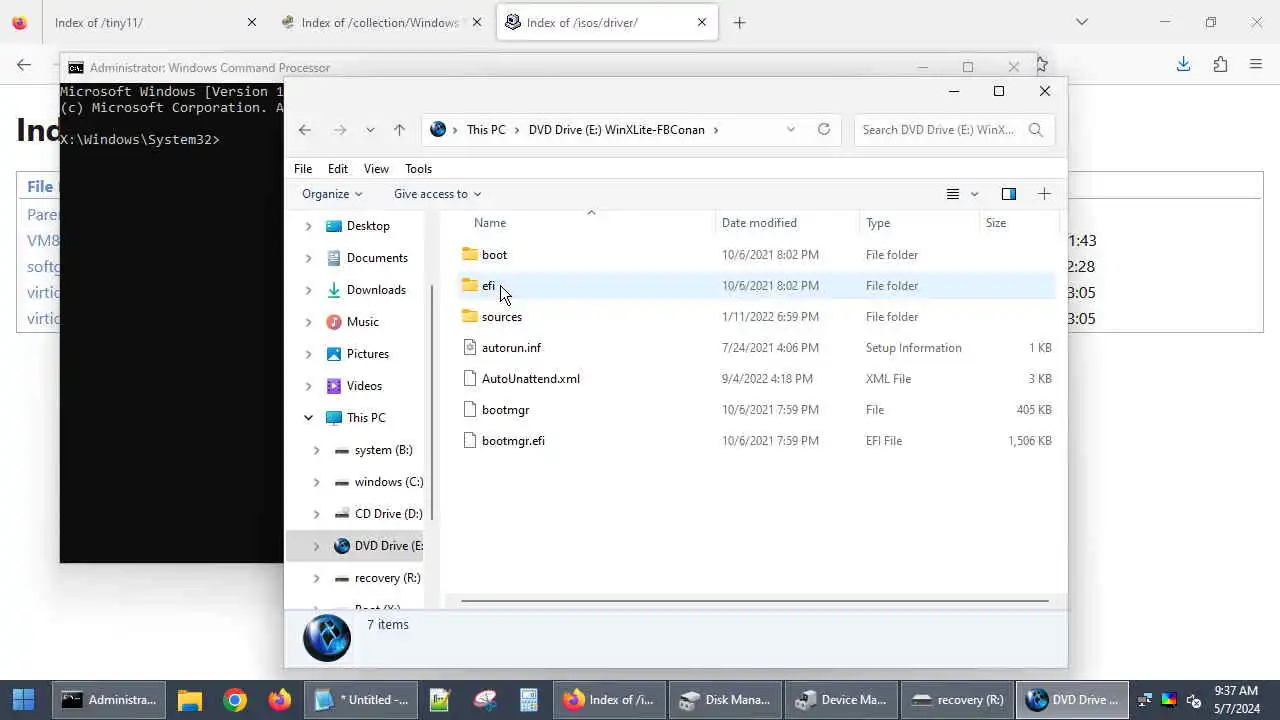
Task: Click the Firefox extensions icon
Action: tap(1220, 64)
